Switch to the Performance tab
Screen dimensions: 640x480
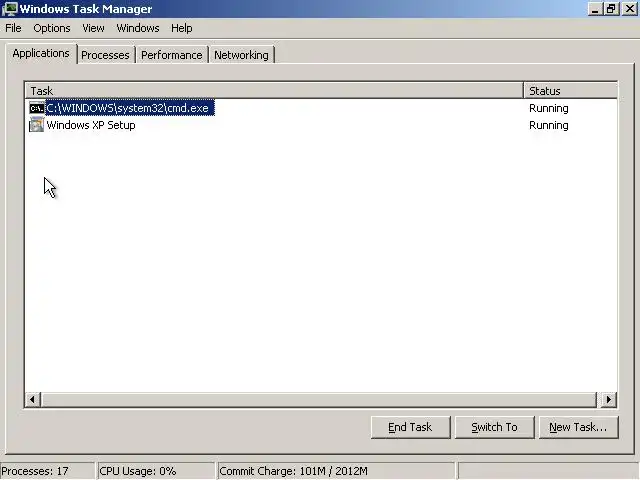pos(171,55)
